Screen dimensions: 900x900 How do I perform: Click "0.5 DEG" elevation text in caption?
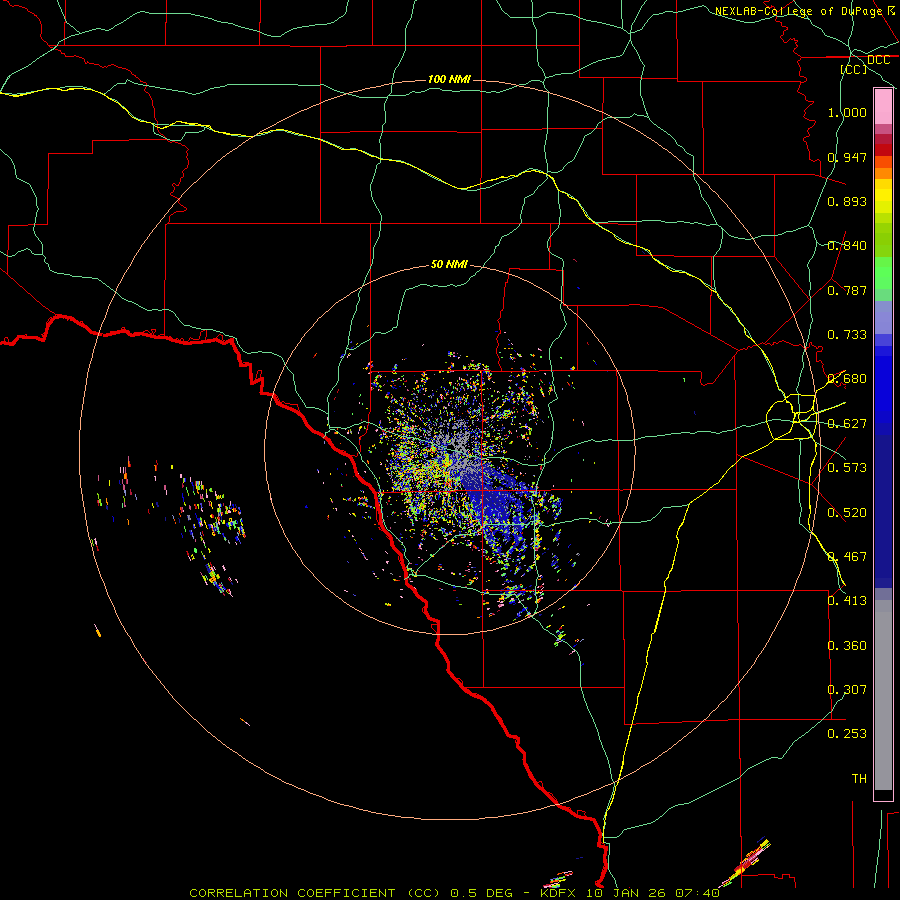[482, 893]
